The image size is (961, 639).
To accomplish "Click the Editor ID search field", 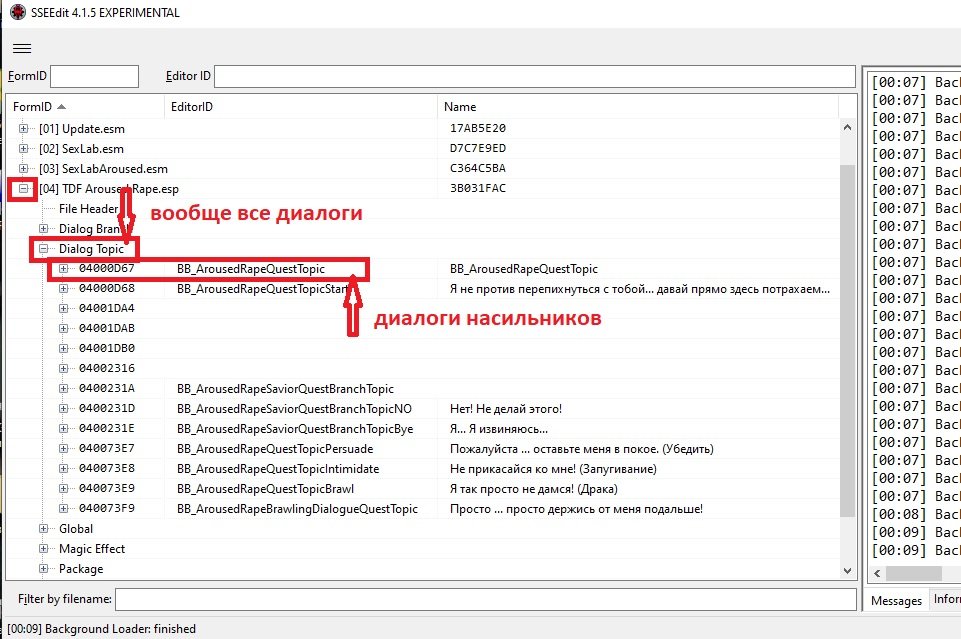I will coord(534,77).
